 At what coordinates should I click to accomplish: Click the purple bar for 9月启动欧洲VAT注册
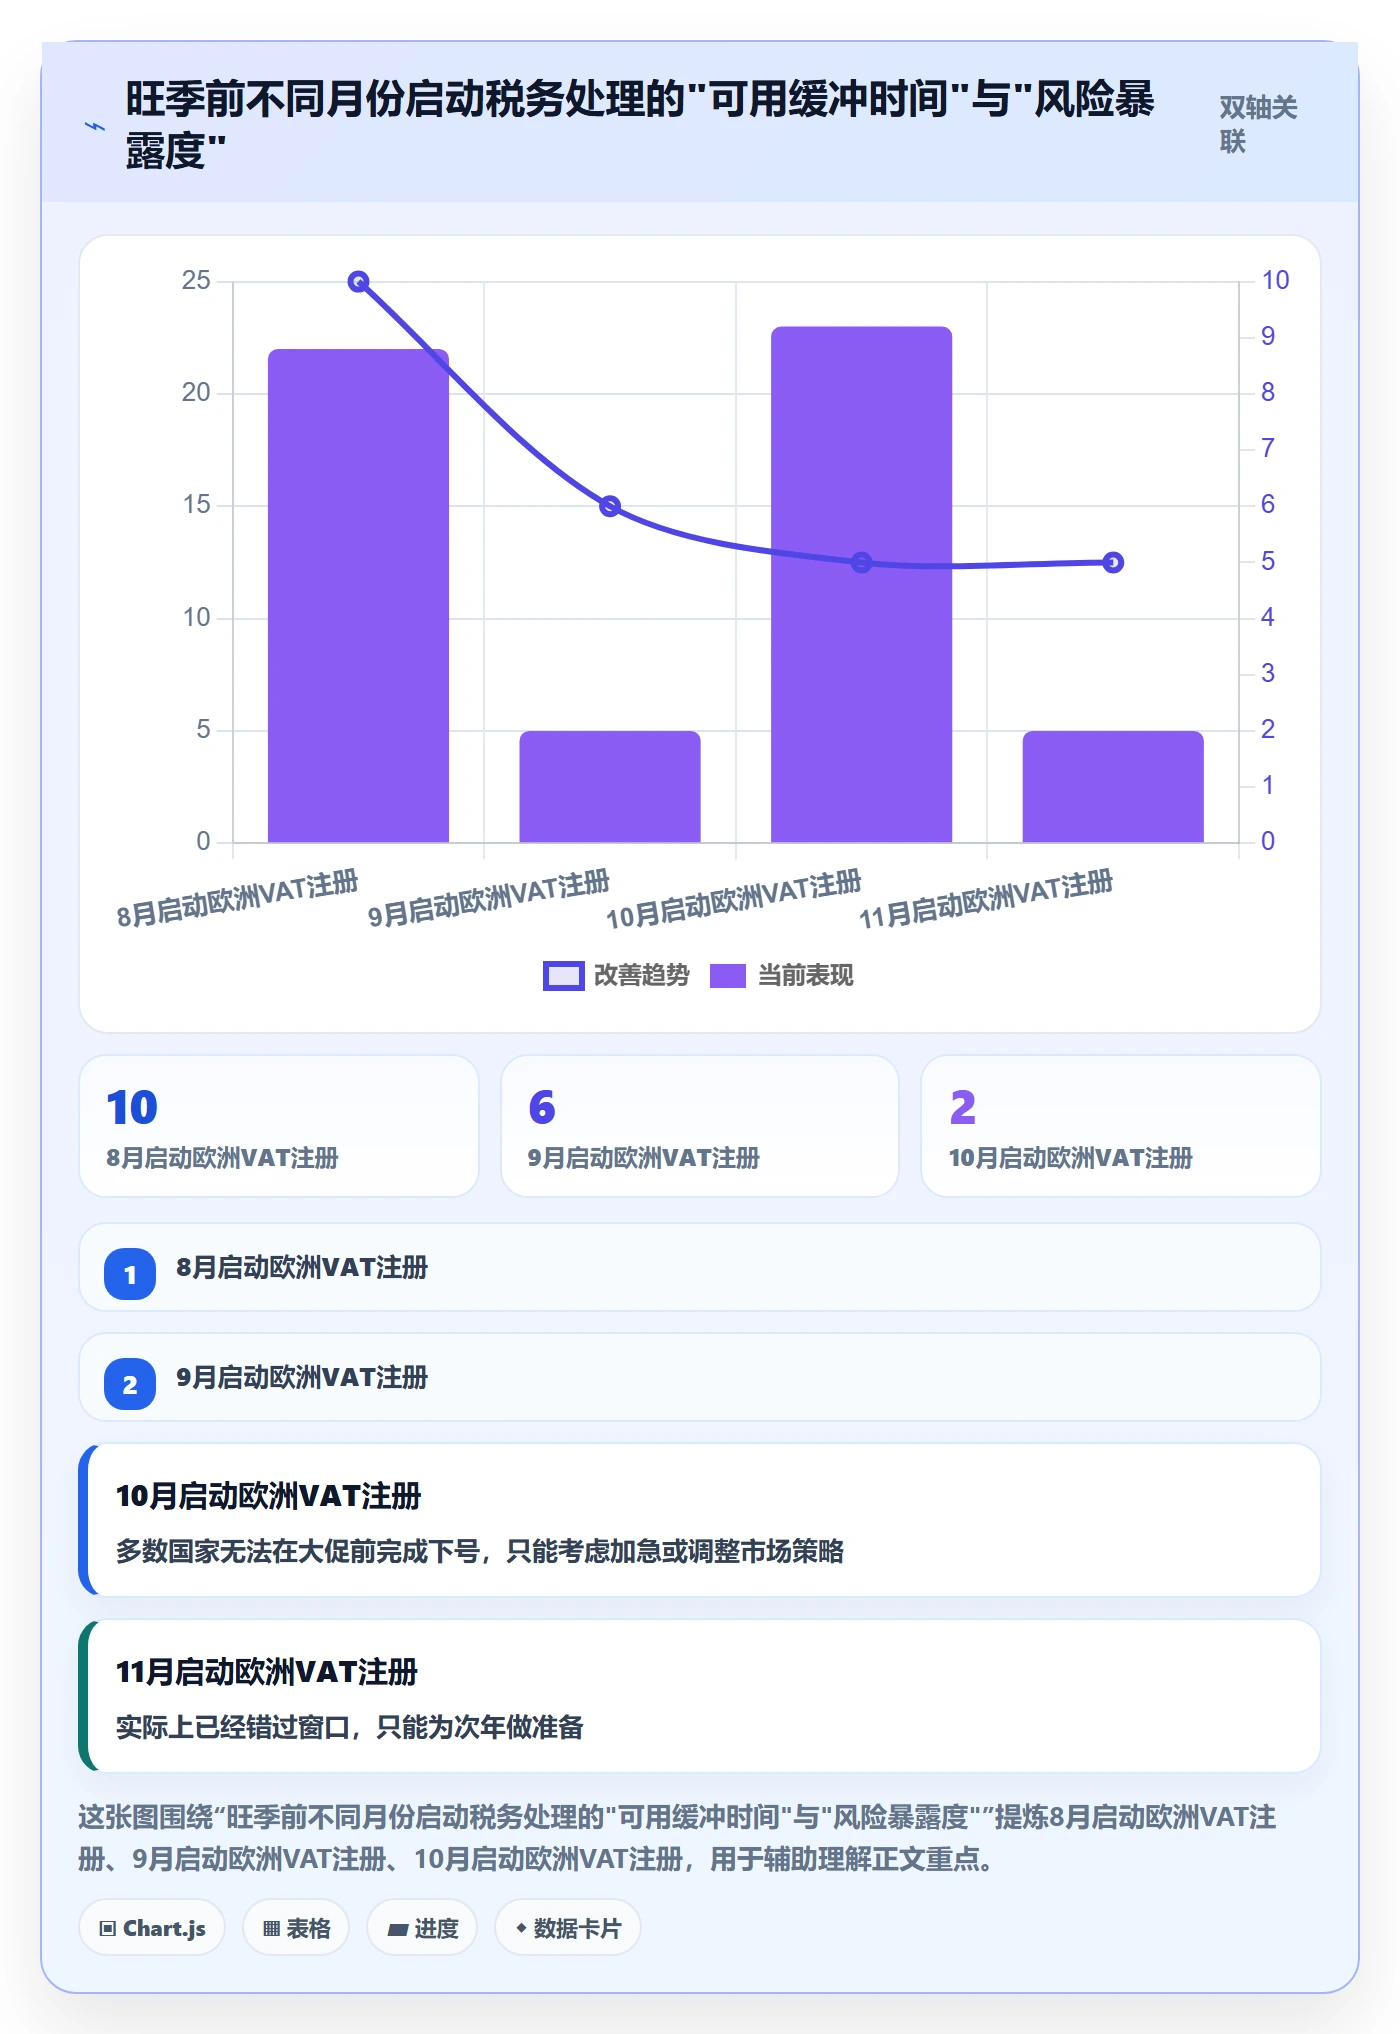610,786
